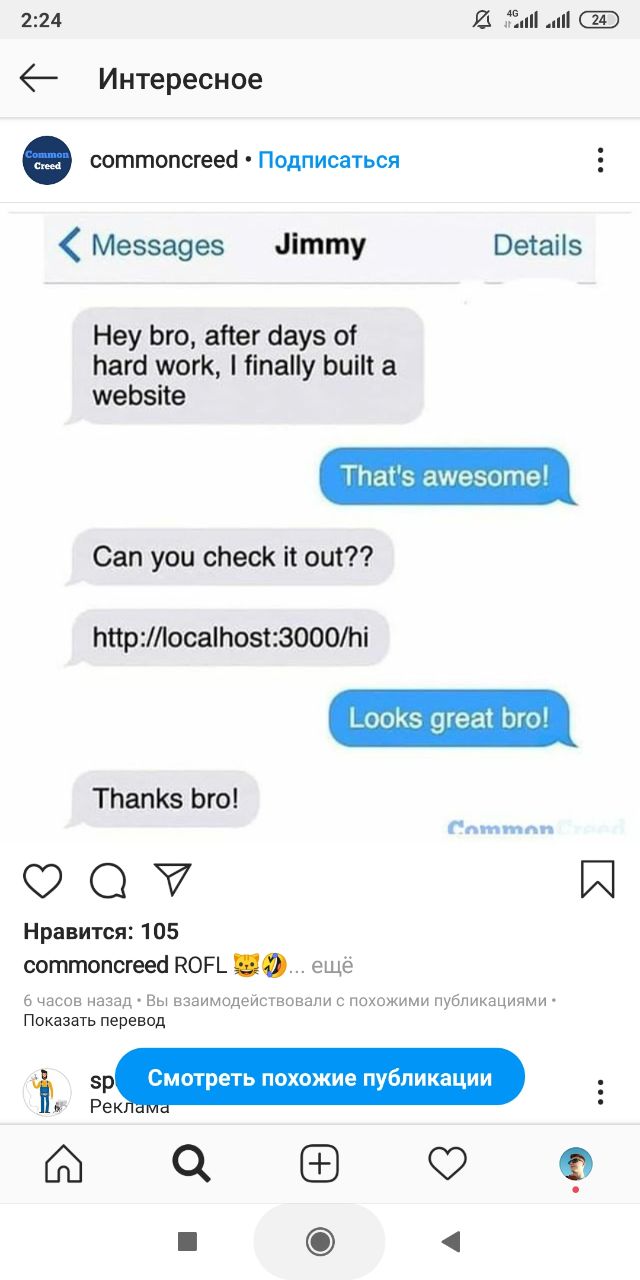This screenshot has width=640, height=1280.
Task: Follow commoncreed via Подписаться
Action: pyautogui.click(x=329, y=160)
